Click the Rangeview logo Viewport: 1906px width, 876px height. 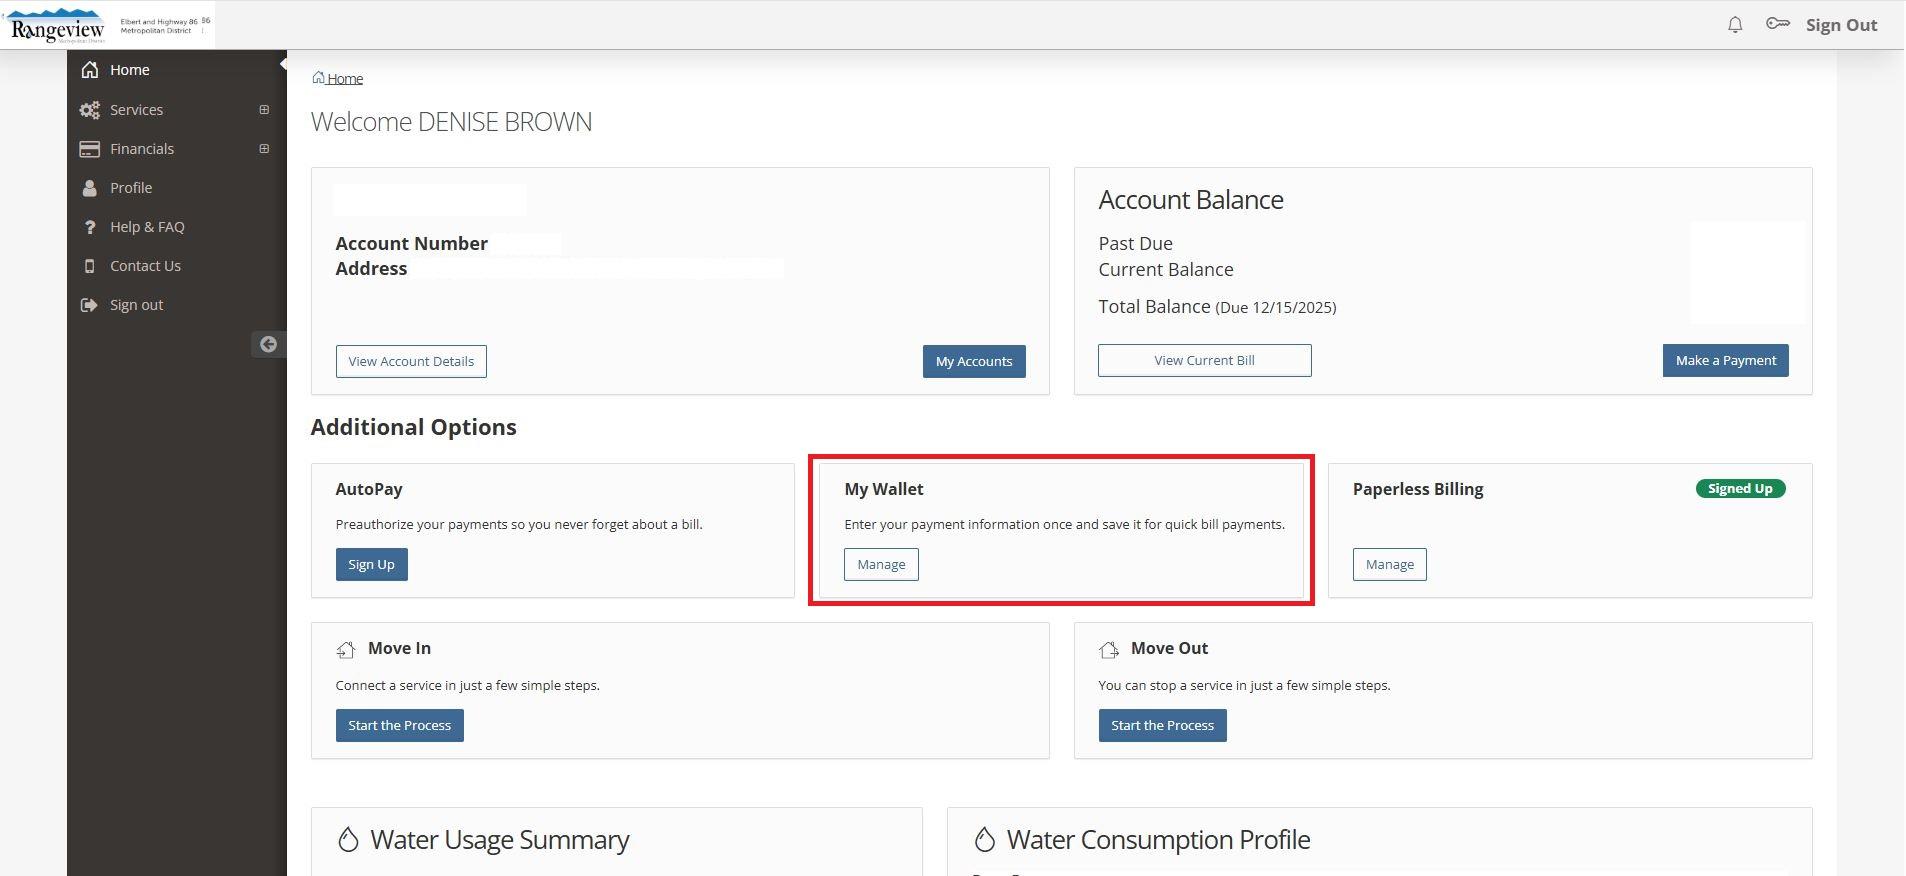58,26
